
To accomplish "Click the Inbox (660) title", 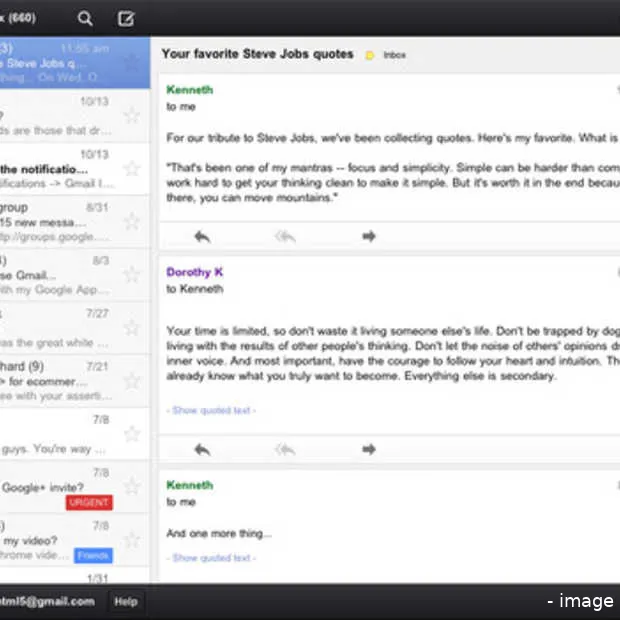I will [x=18, y=18].
